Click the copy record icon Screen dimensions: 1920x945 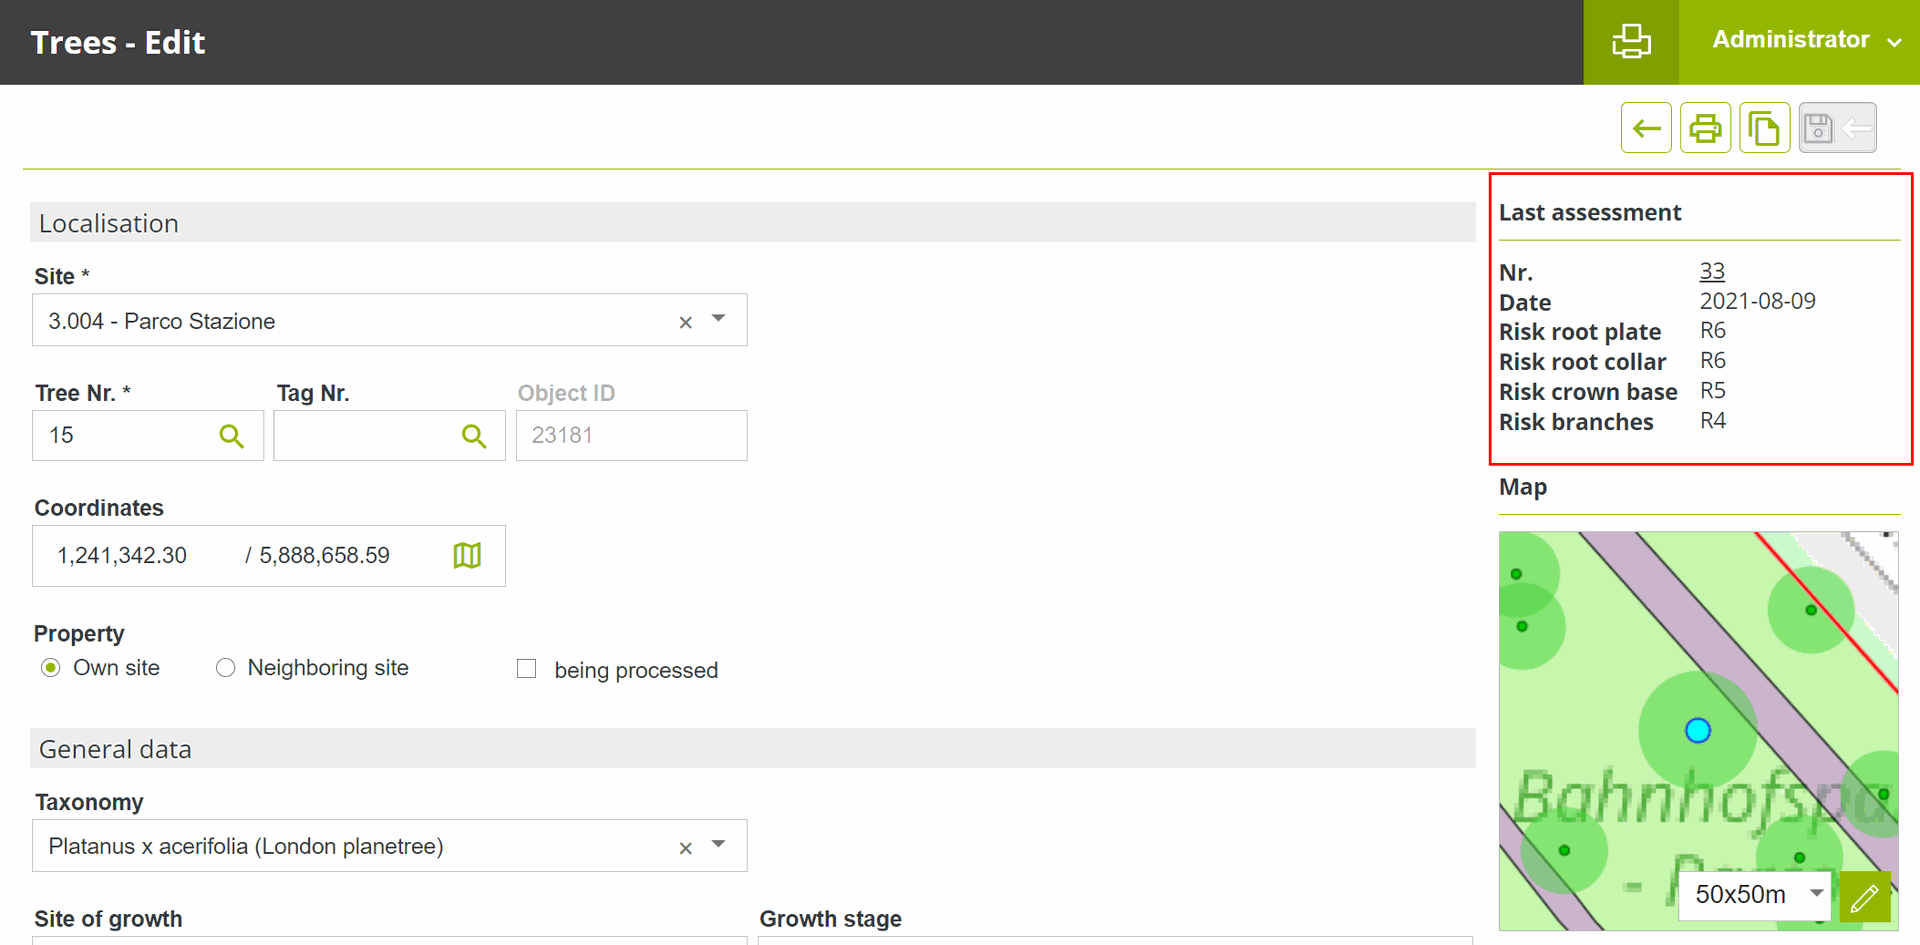pyautogui.click(x=1764, y=128)
